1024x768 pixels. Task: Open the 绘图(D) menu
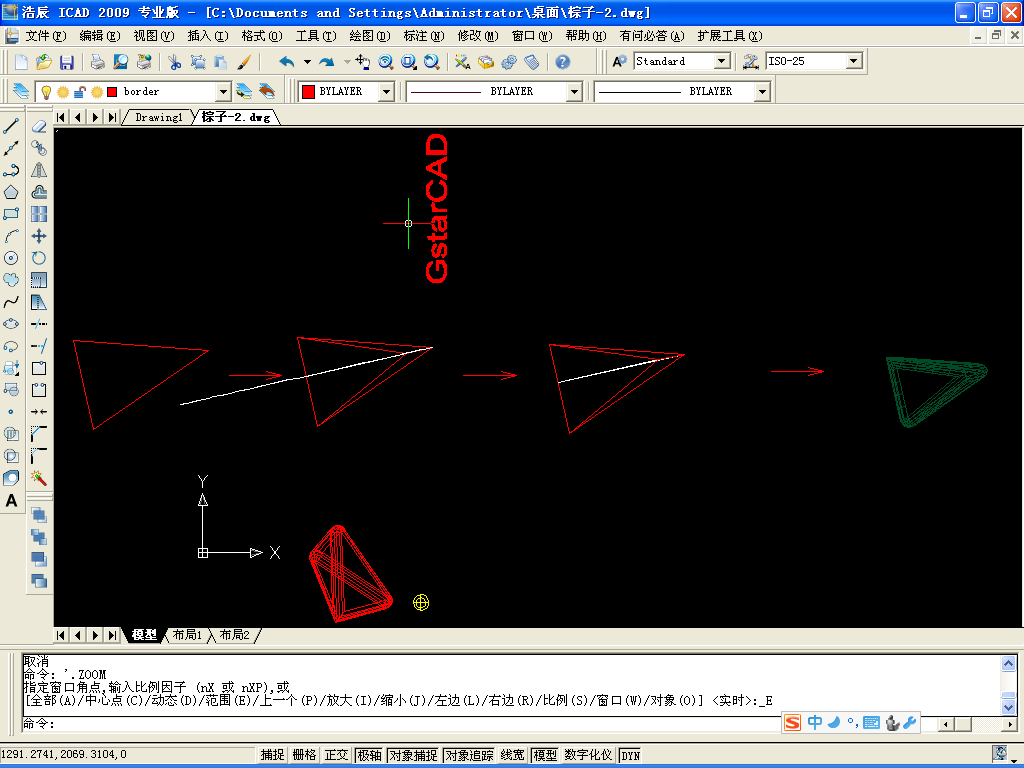coord(370,36)
